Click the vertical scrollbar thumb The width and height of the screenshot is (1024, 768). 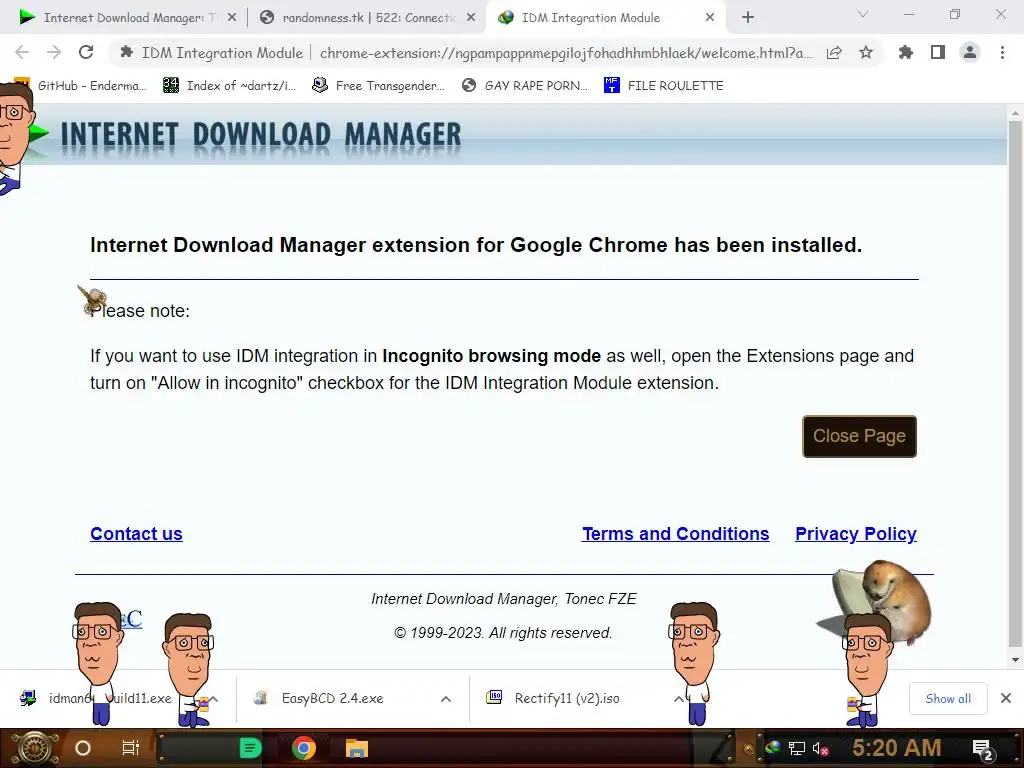click(1015, 382)
